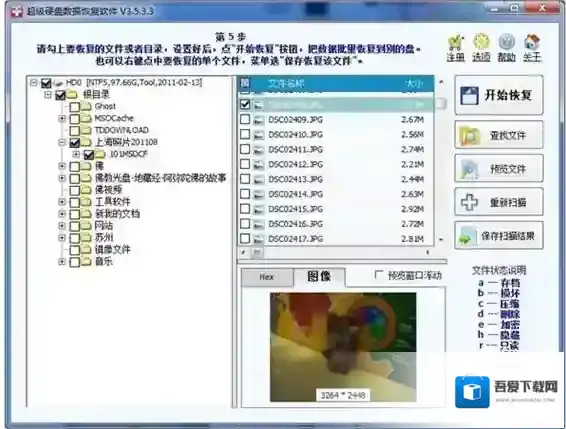
Task: Check the 工具软件 folder checkbox
Action: [x=75, y=203]
